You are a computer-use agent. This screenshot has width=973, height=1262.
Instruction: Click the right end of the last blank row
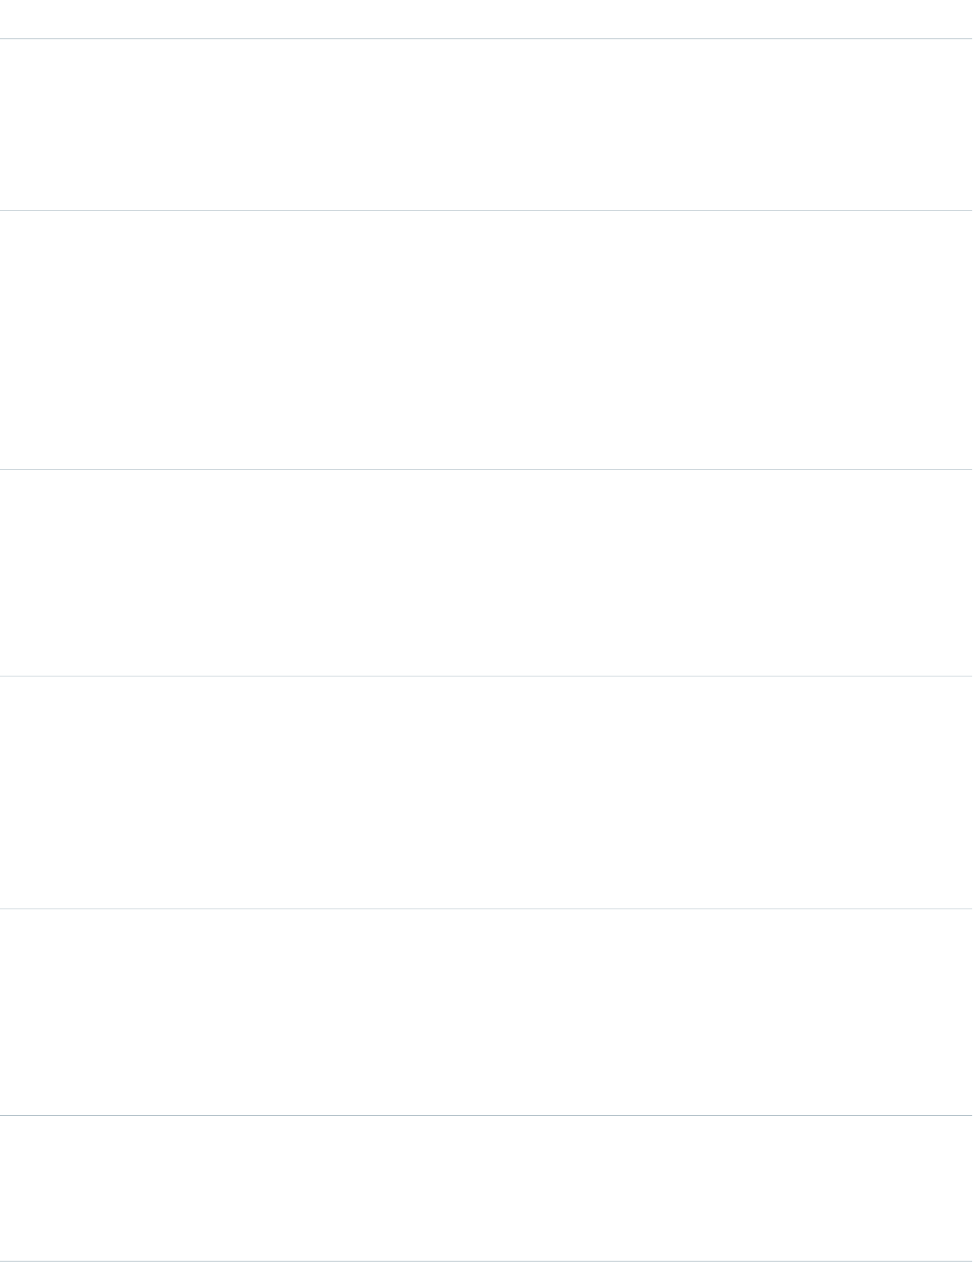(963, 1188)
